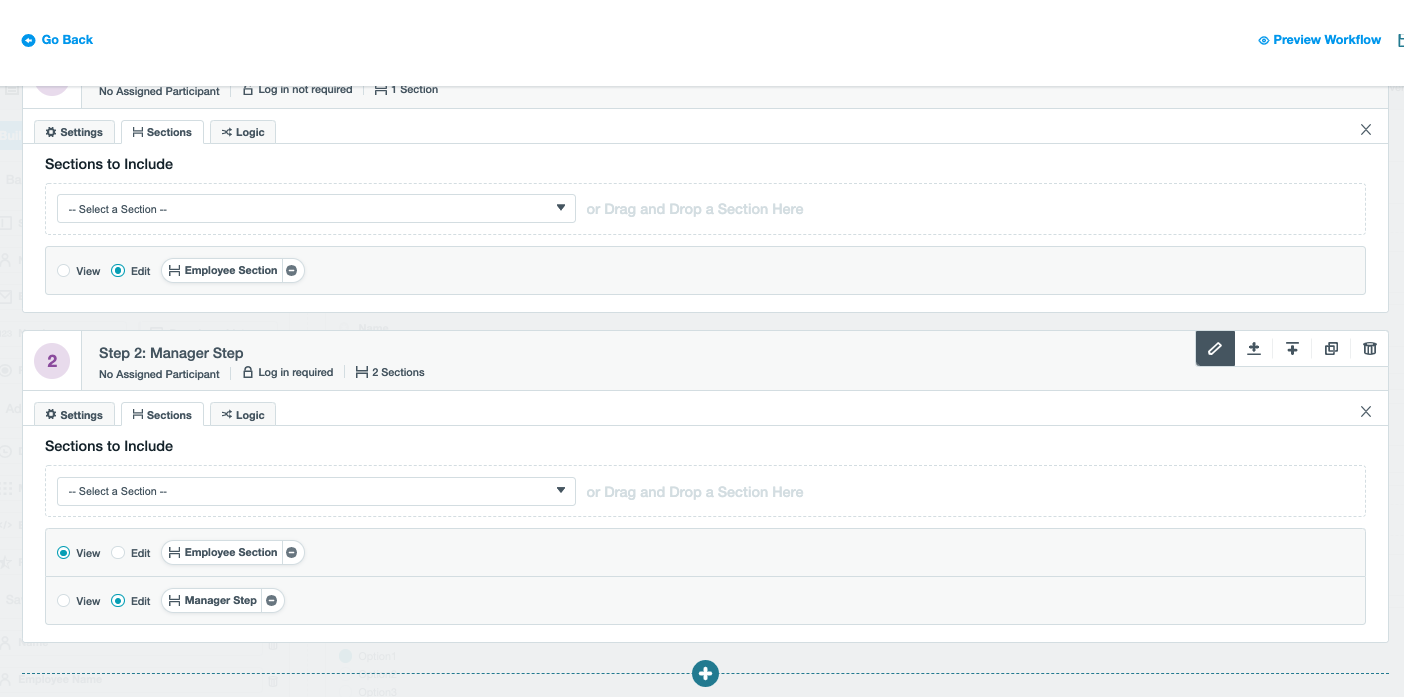Open Select a Section dropdown in first step
Screen dimensions: 1404x697
316,210
